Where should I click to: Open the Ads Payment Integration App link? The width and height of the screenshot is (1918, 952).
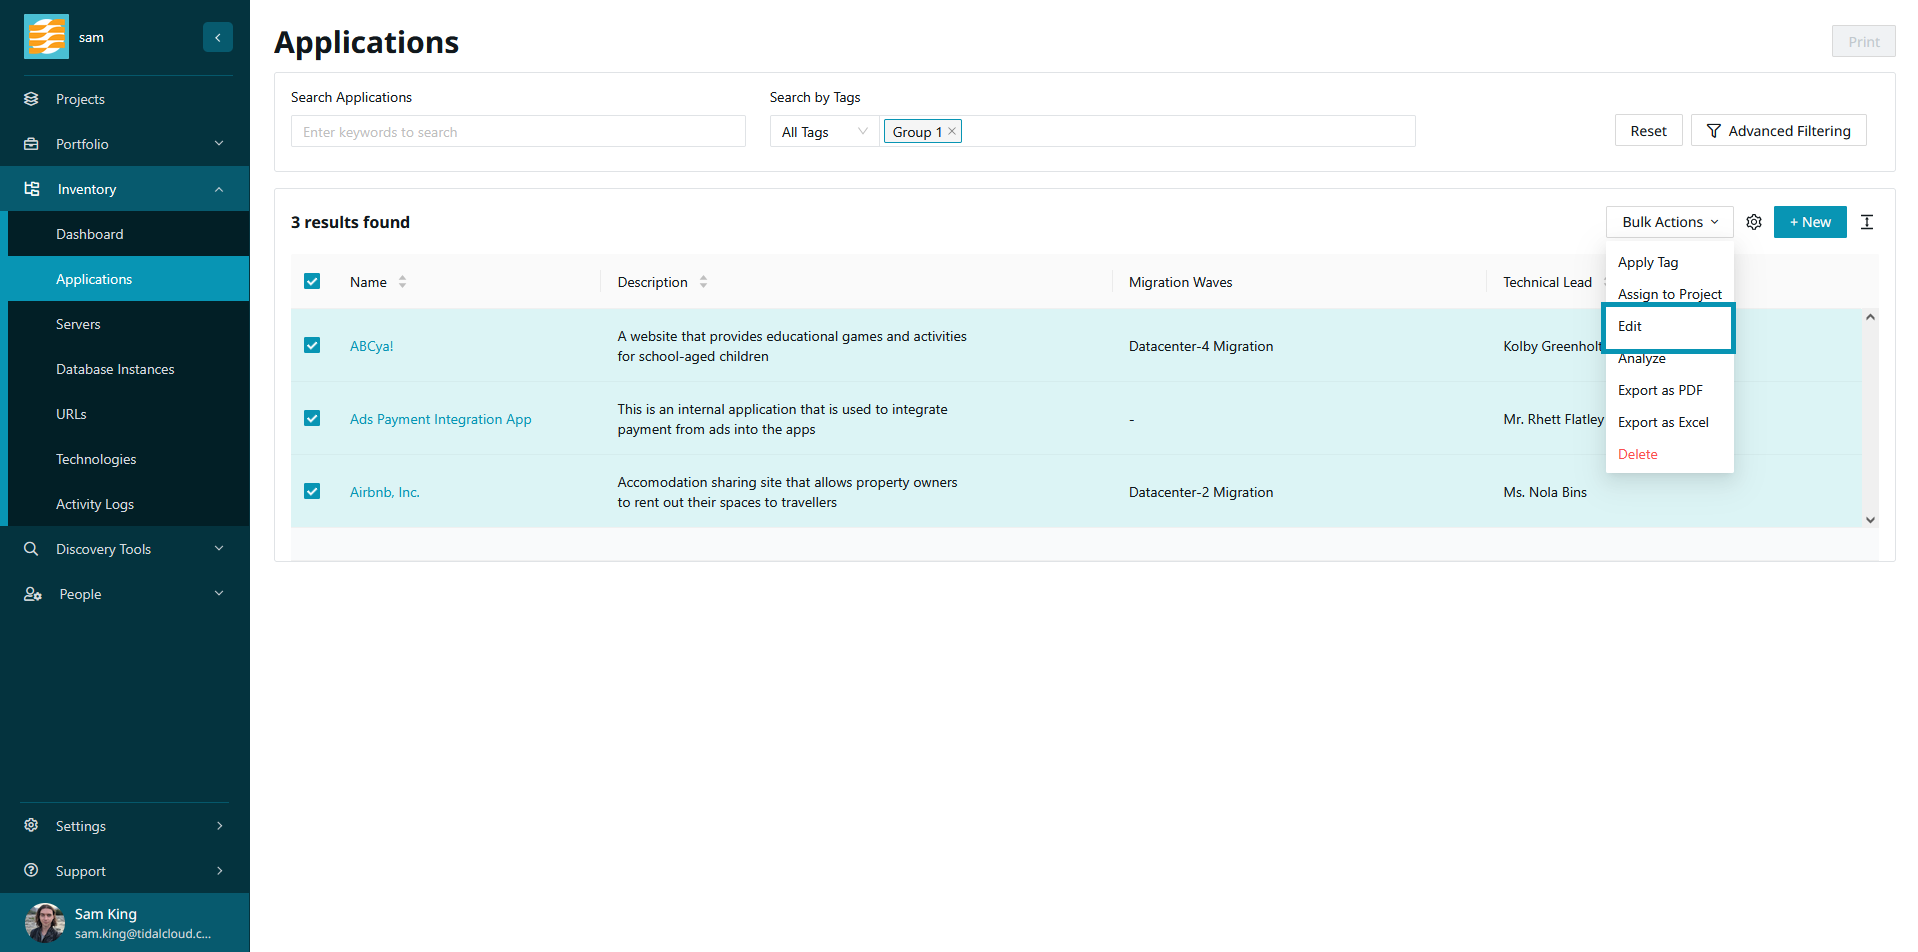440,419
